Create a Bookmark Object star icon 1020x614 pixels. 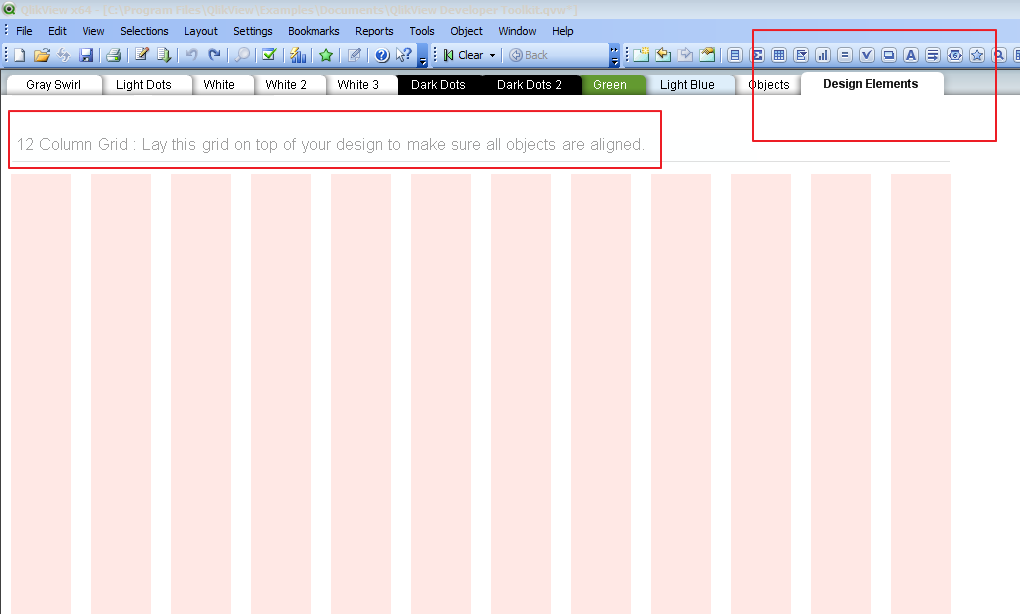click(x=976, y=55)
